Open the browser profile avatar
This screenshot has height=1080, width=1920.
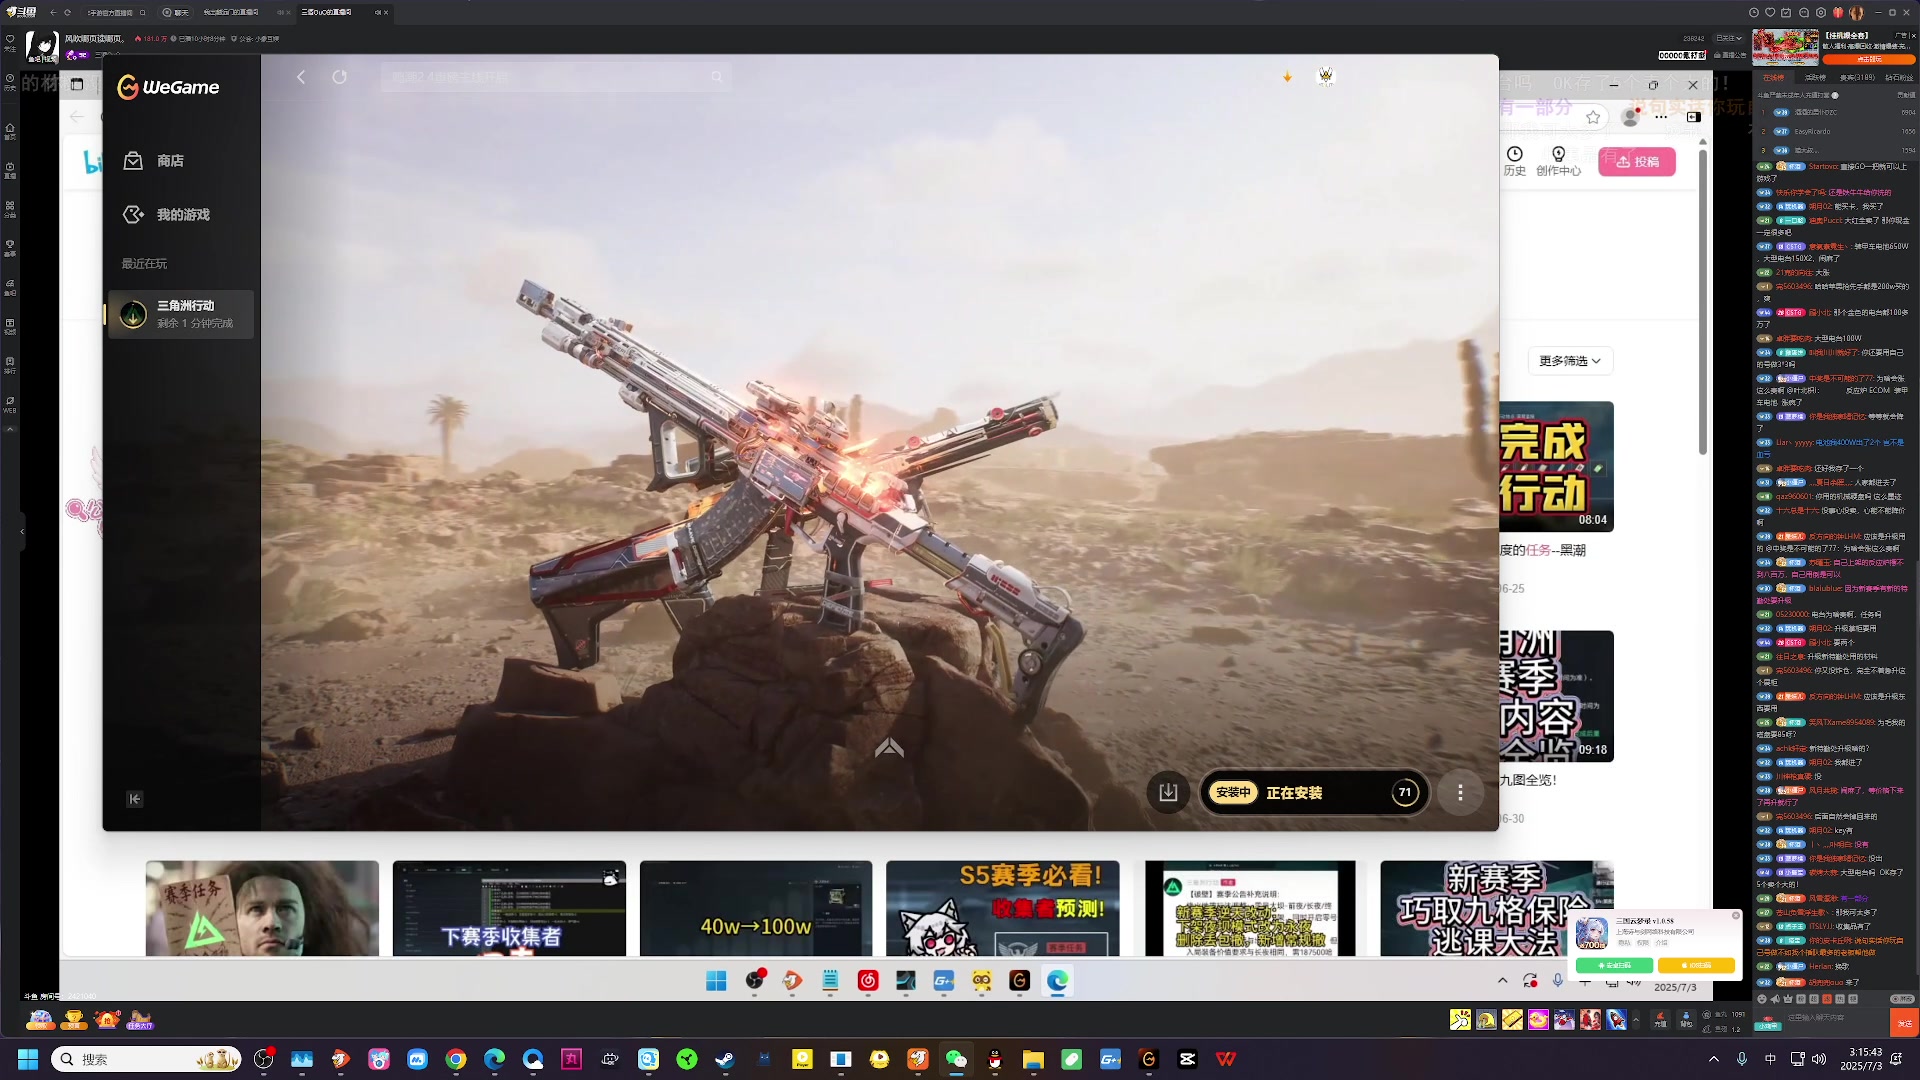1630,117
